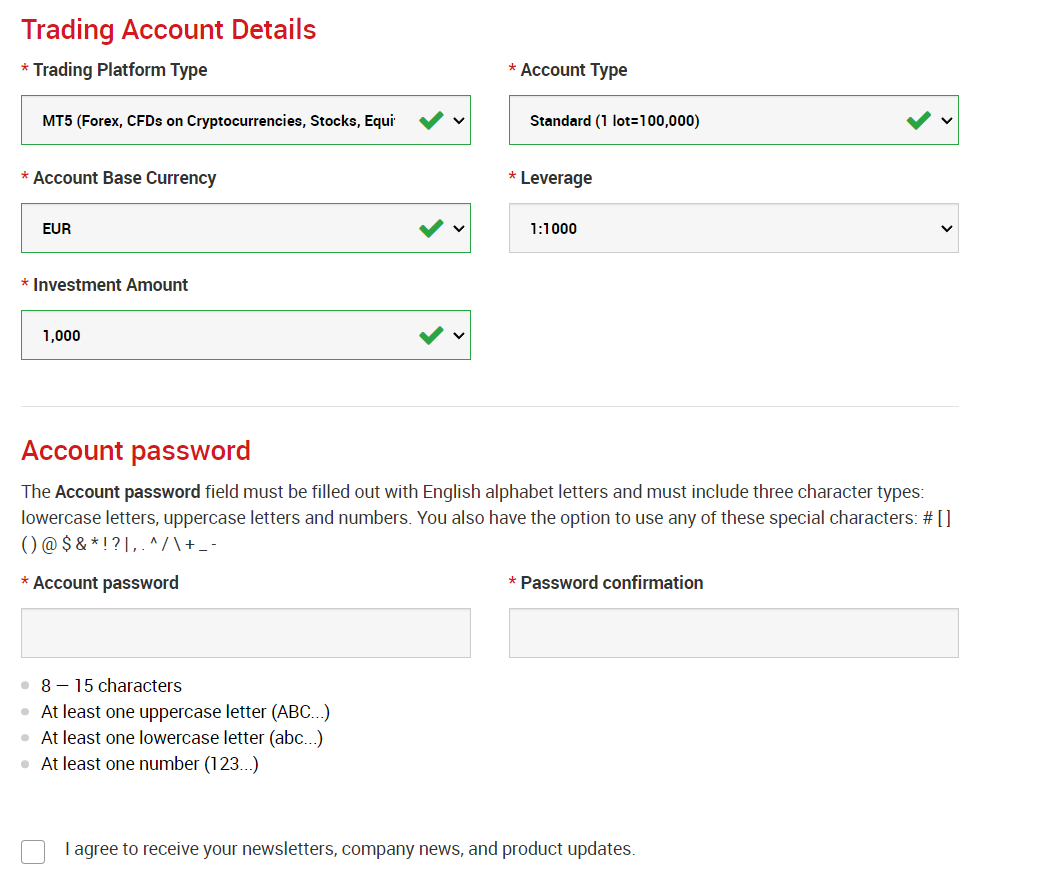Expand the Trading Platform Type dropdown arrow
This screenshot has width=1045, height=888.
(x=459, y=121)
